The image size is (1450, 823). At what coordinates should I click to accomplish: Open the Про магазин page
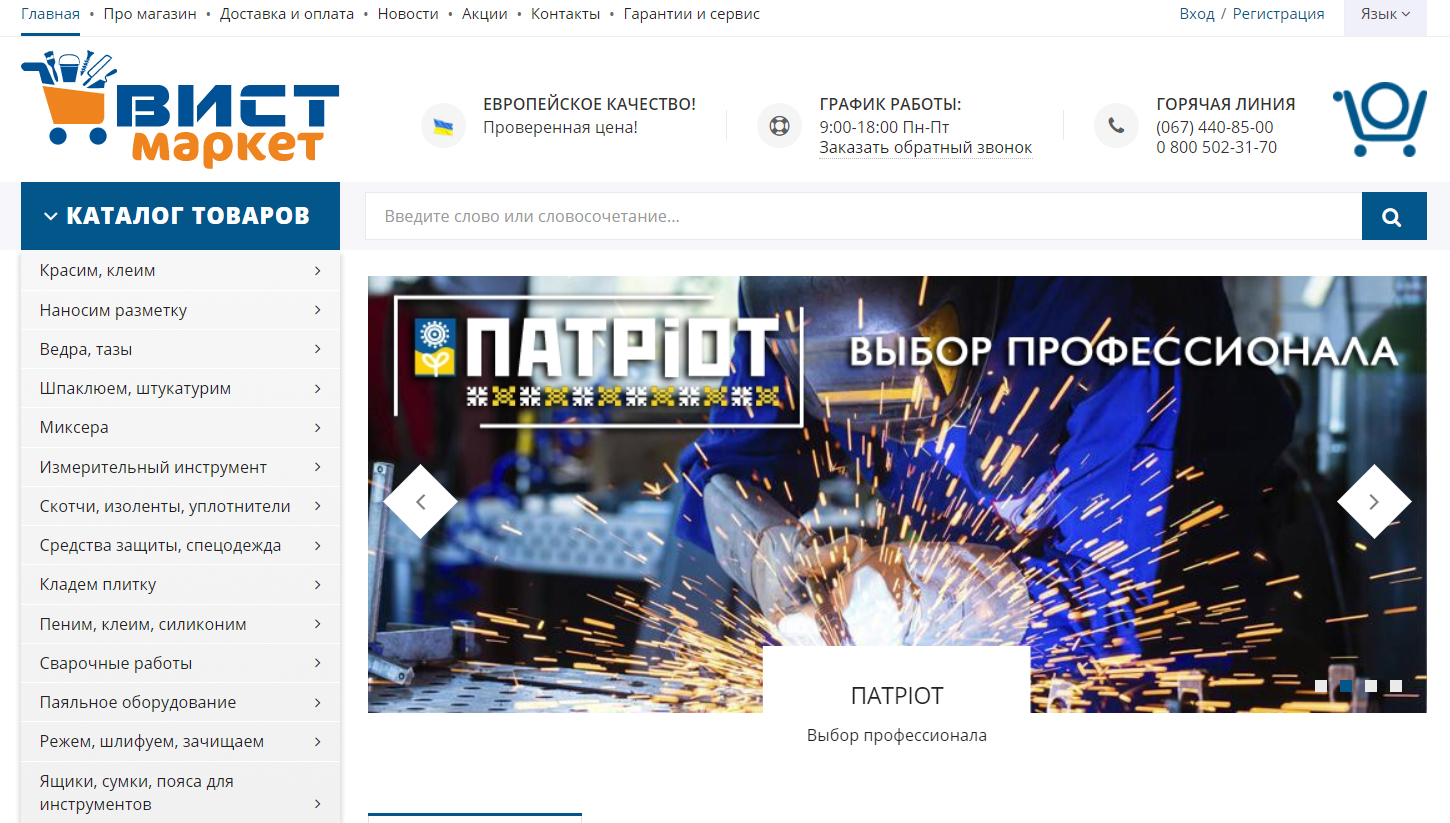pyautogui.click(x=150, y=14)
